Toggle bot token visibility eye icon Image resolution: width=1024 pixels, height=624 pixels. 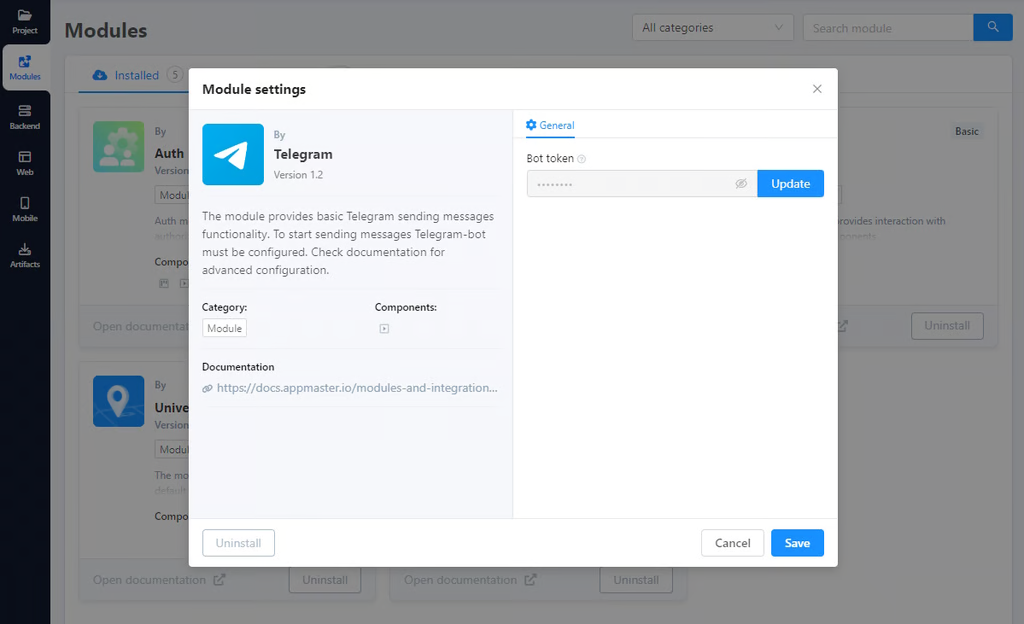[741, 184]
